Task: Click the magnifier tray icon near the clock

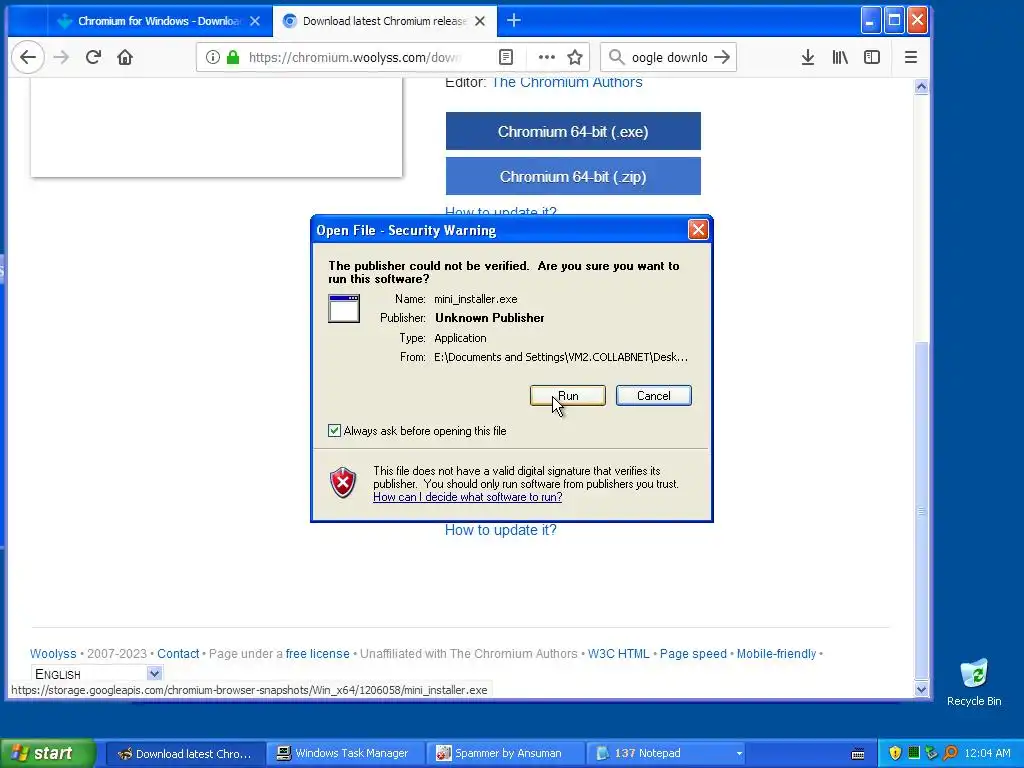Action: [x=950, y=753]
